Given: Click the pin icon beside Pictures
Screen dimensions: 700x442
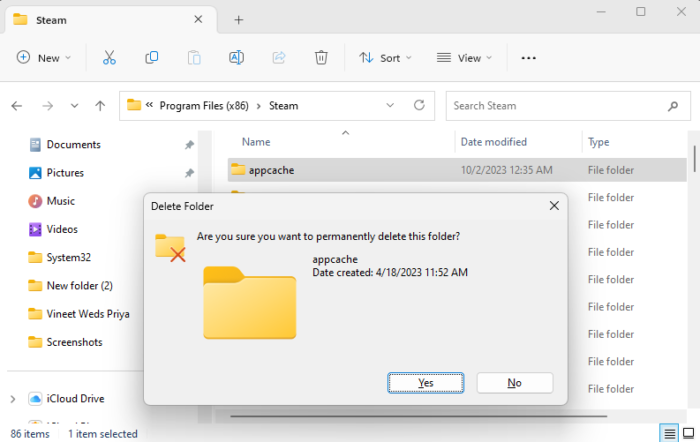Looking at the screenshot, I should point(189,173).
